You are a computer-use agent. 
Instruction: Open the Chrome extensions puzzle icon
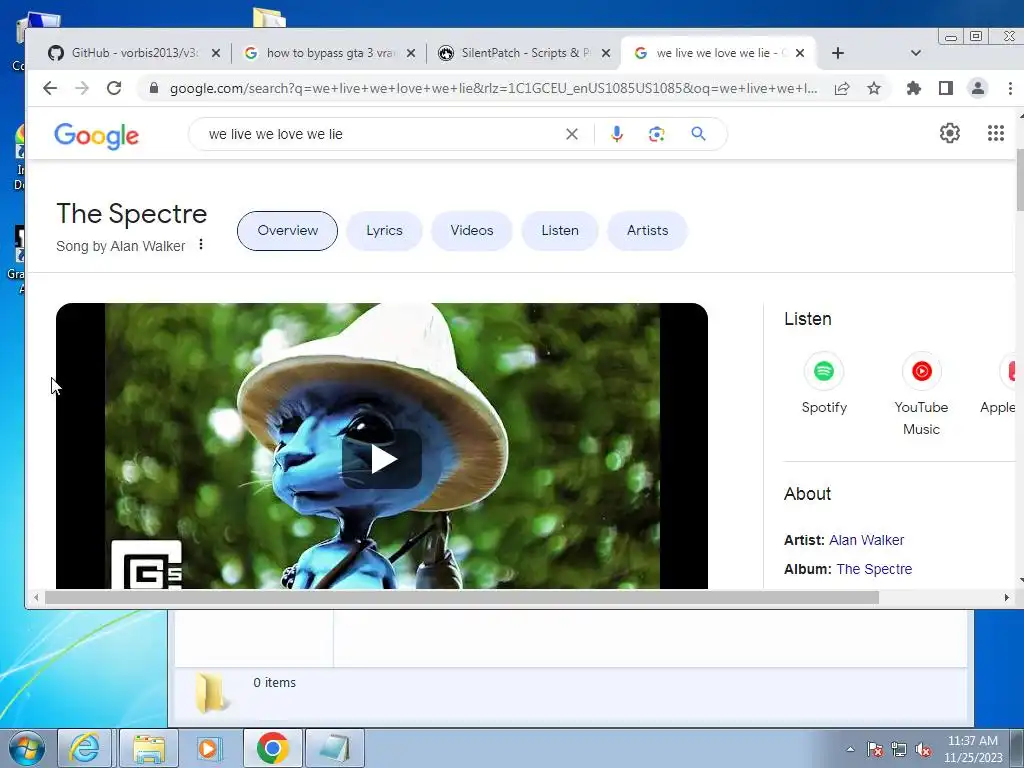coord(914,88)
